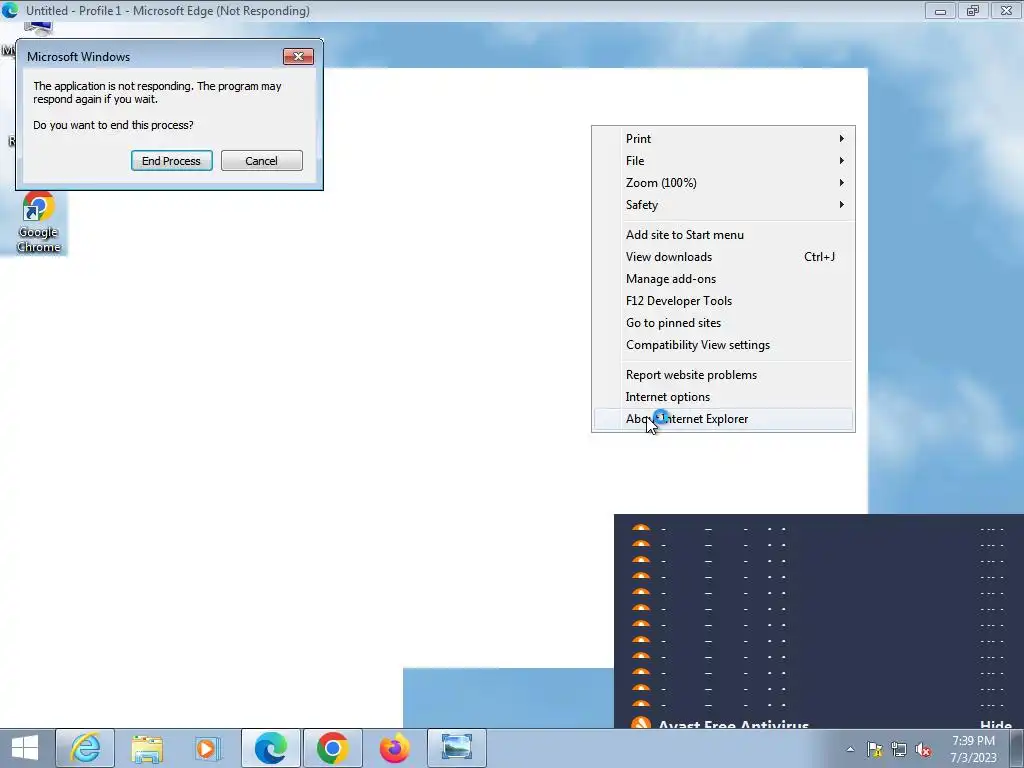Open the Safety submenu
The height and width of the screenshot is (768, 1024).
723,205
